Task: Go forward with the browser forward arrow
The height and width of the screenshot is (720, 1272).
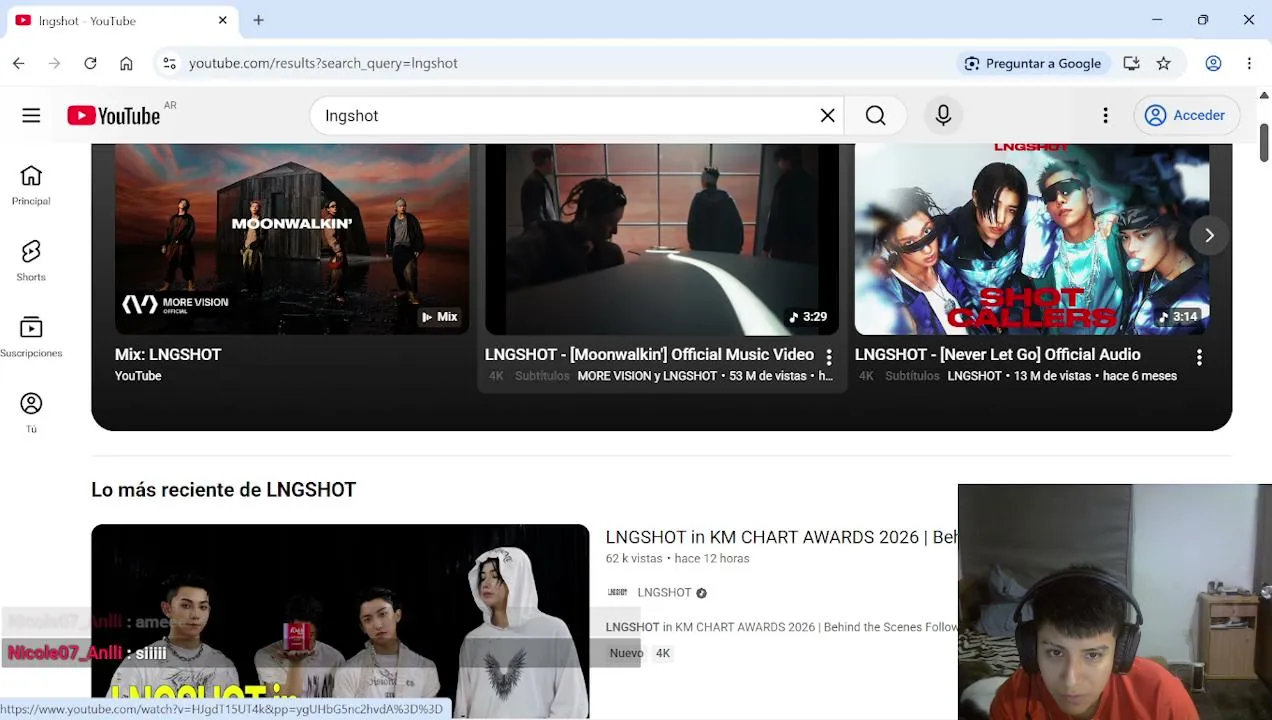Action: 54,63
